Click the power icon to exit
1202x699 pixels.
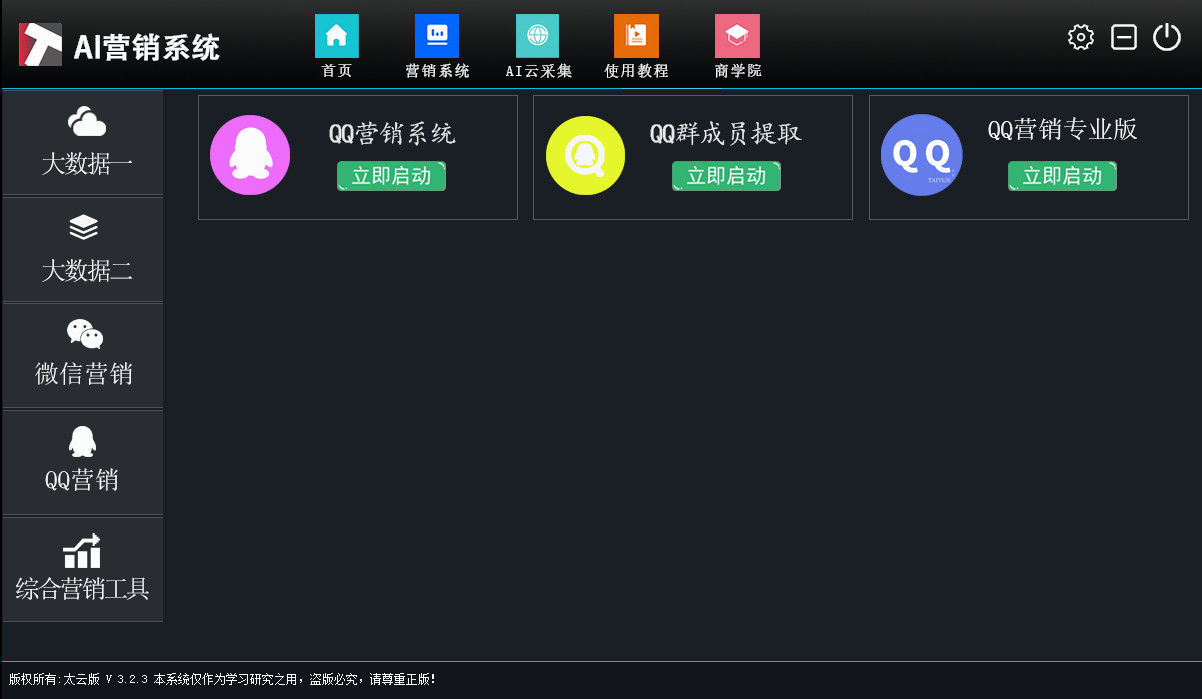[x=1167, y=37]
